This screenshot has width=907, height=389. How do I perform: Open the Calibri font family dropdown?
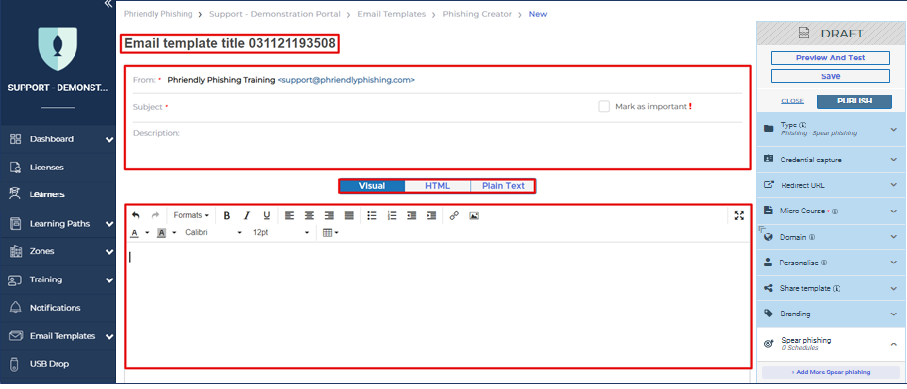[213, 233]
